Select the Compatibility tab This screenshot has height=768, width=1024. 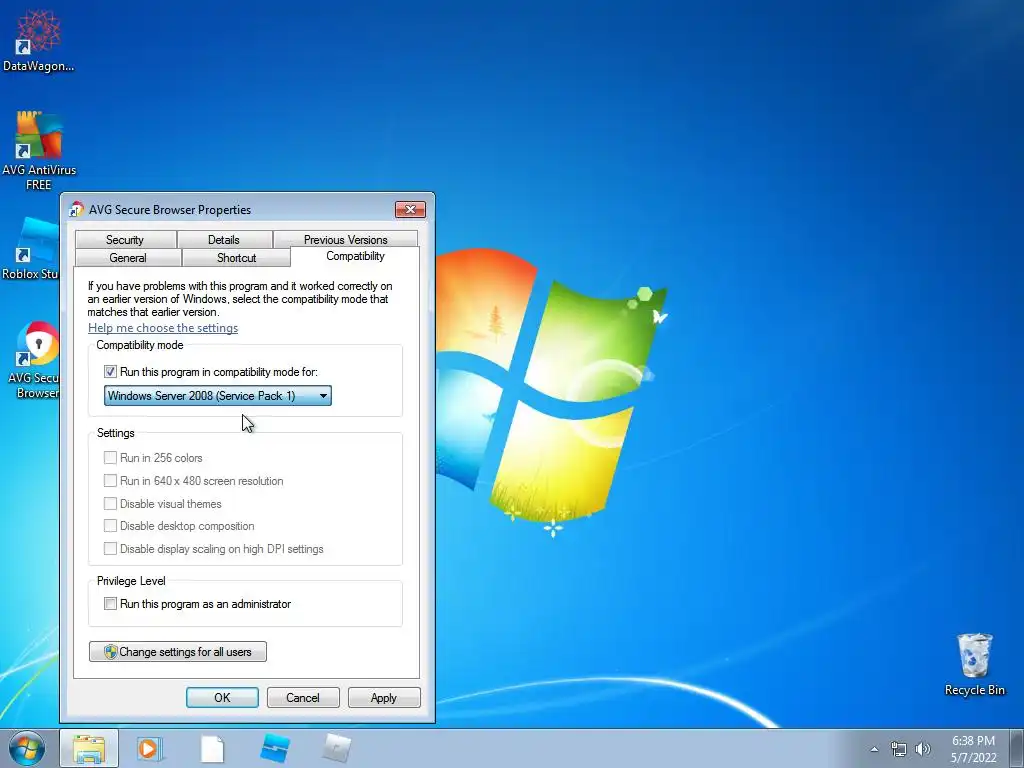[355, 256]
